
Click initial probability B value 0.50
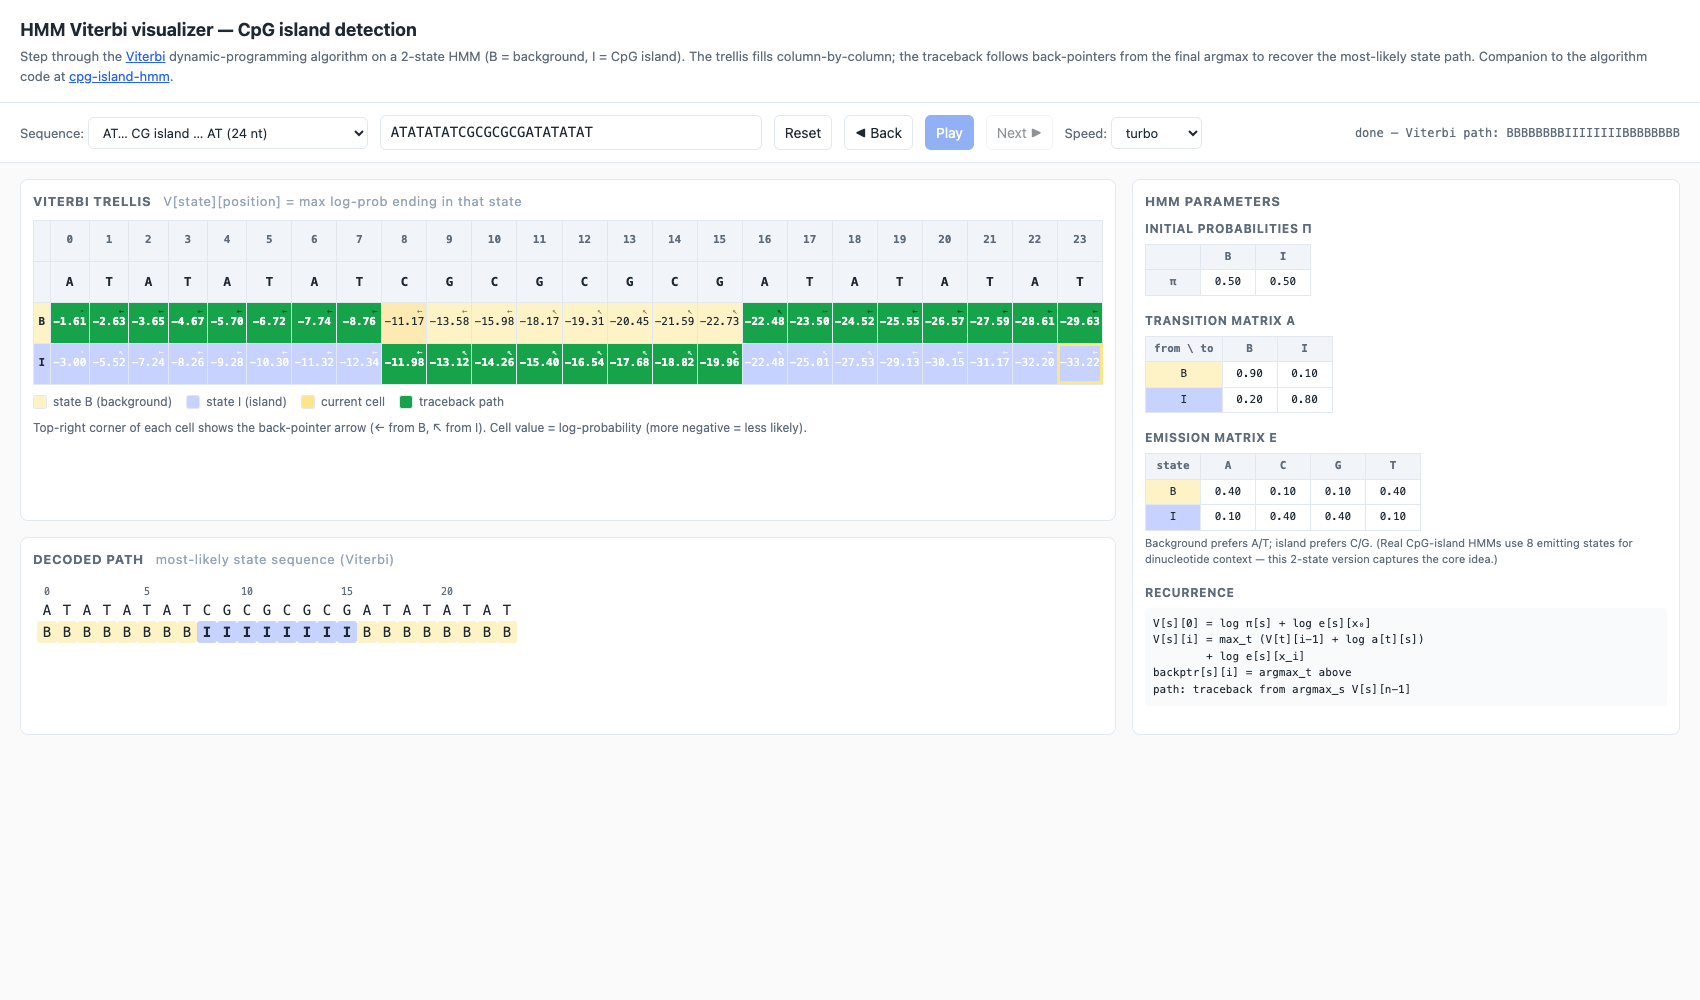click(x=1228, y=282)
